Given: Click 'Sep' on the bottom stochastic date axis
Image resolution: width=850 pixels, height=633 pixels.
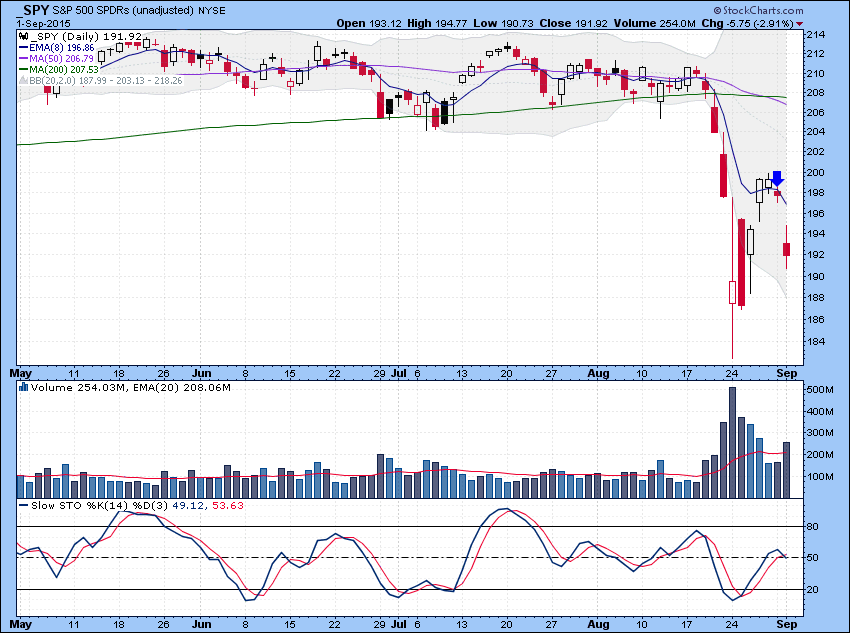Looking at the screenshot, I should coord(787,624).
